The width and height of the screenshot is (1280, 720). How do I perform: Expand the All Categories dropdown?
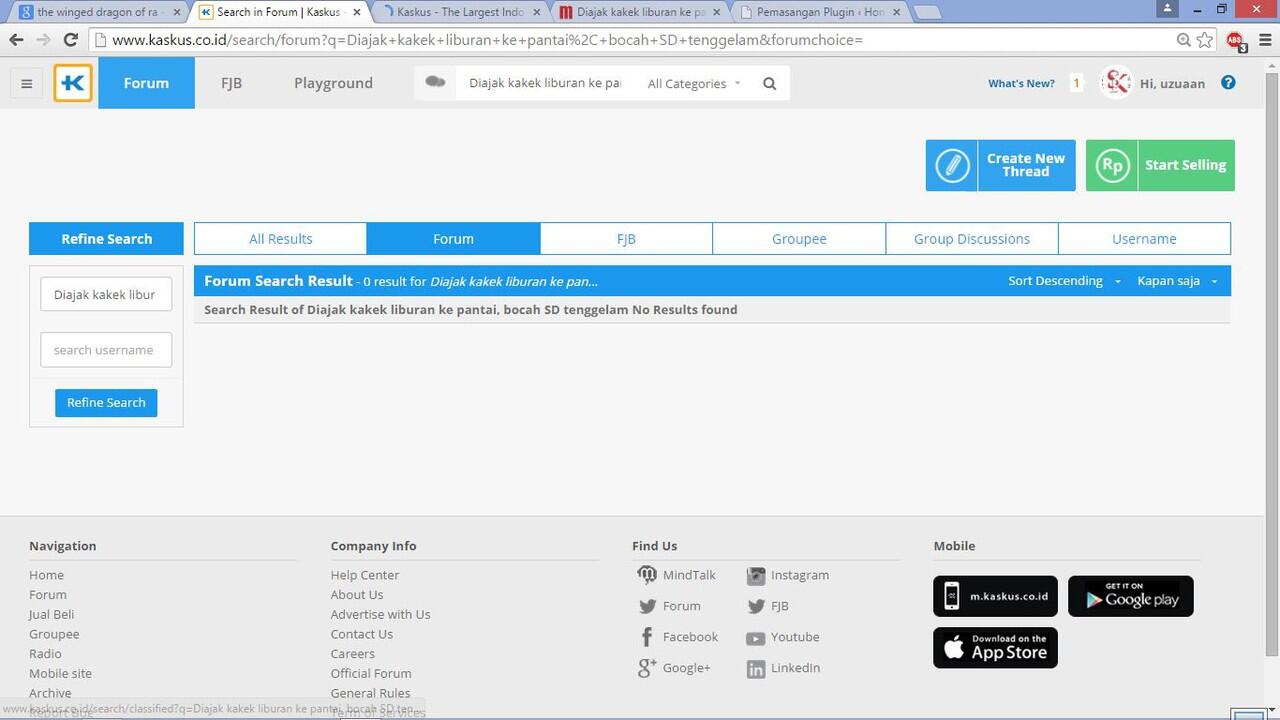[x=694, y=84]
